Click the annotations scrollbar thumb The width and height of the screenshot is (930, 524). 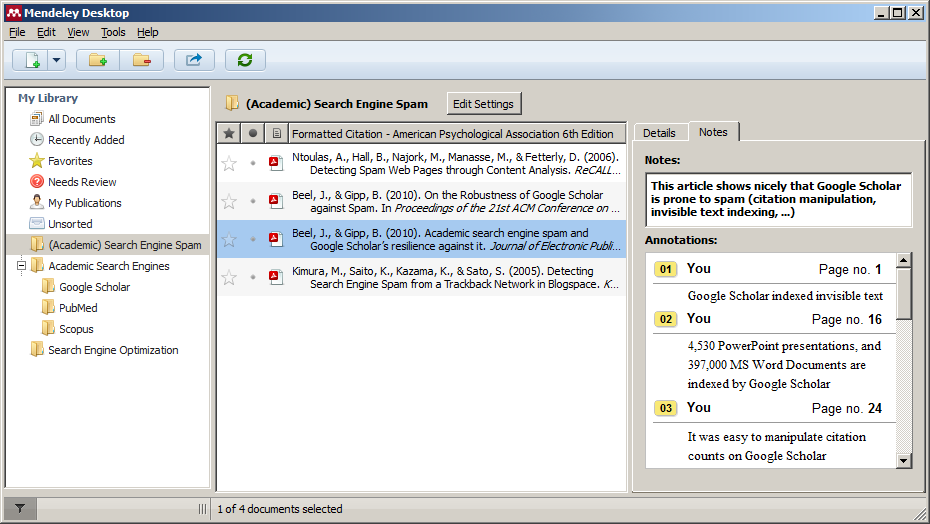click(x=903, y=294)
